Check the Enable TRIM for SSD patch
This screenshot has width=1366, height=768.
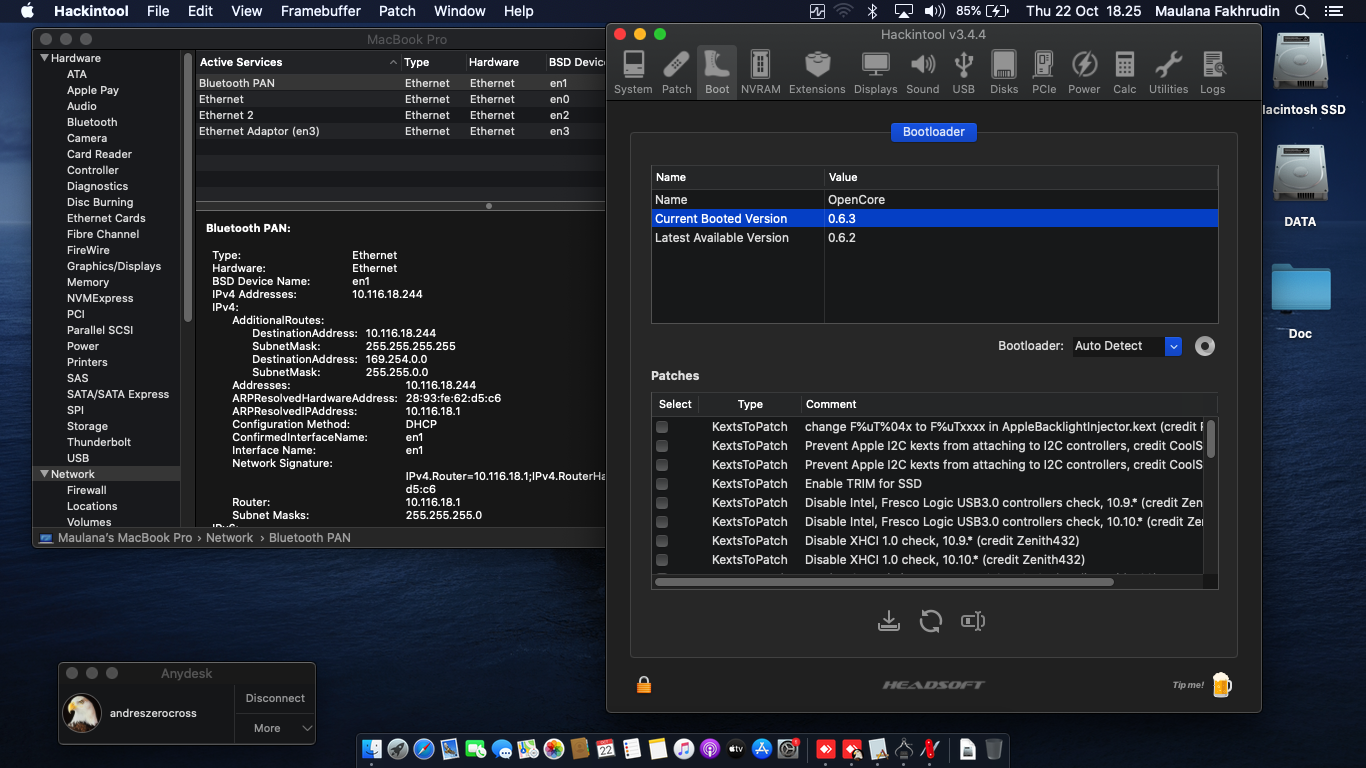coord(662,484)
